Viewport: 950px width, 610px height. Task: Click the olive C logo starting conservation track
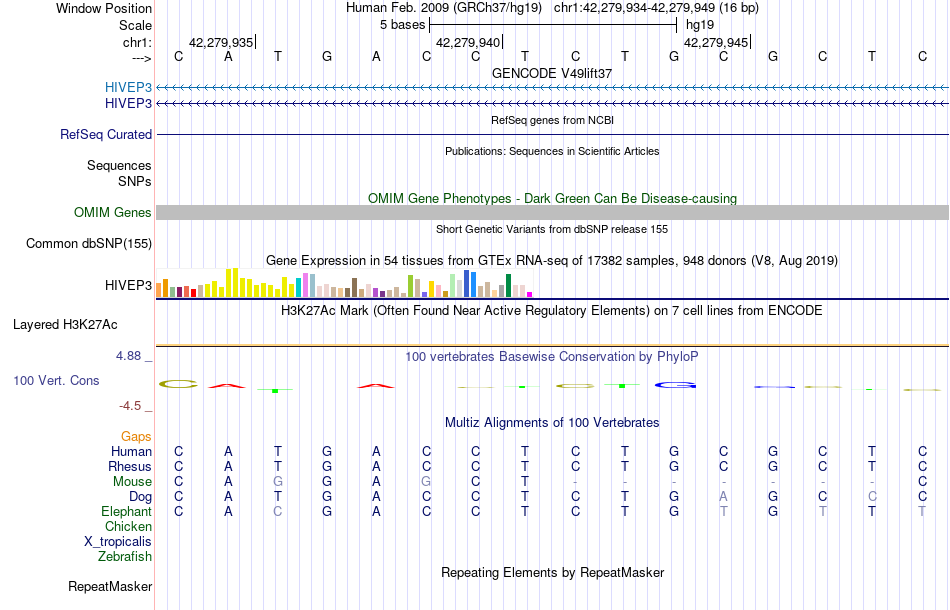(x=178, y=384)
